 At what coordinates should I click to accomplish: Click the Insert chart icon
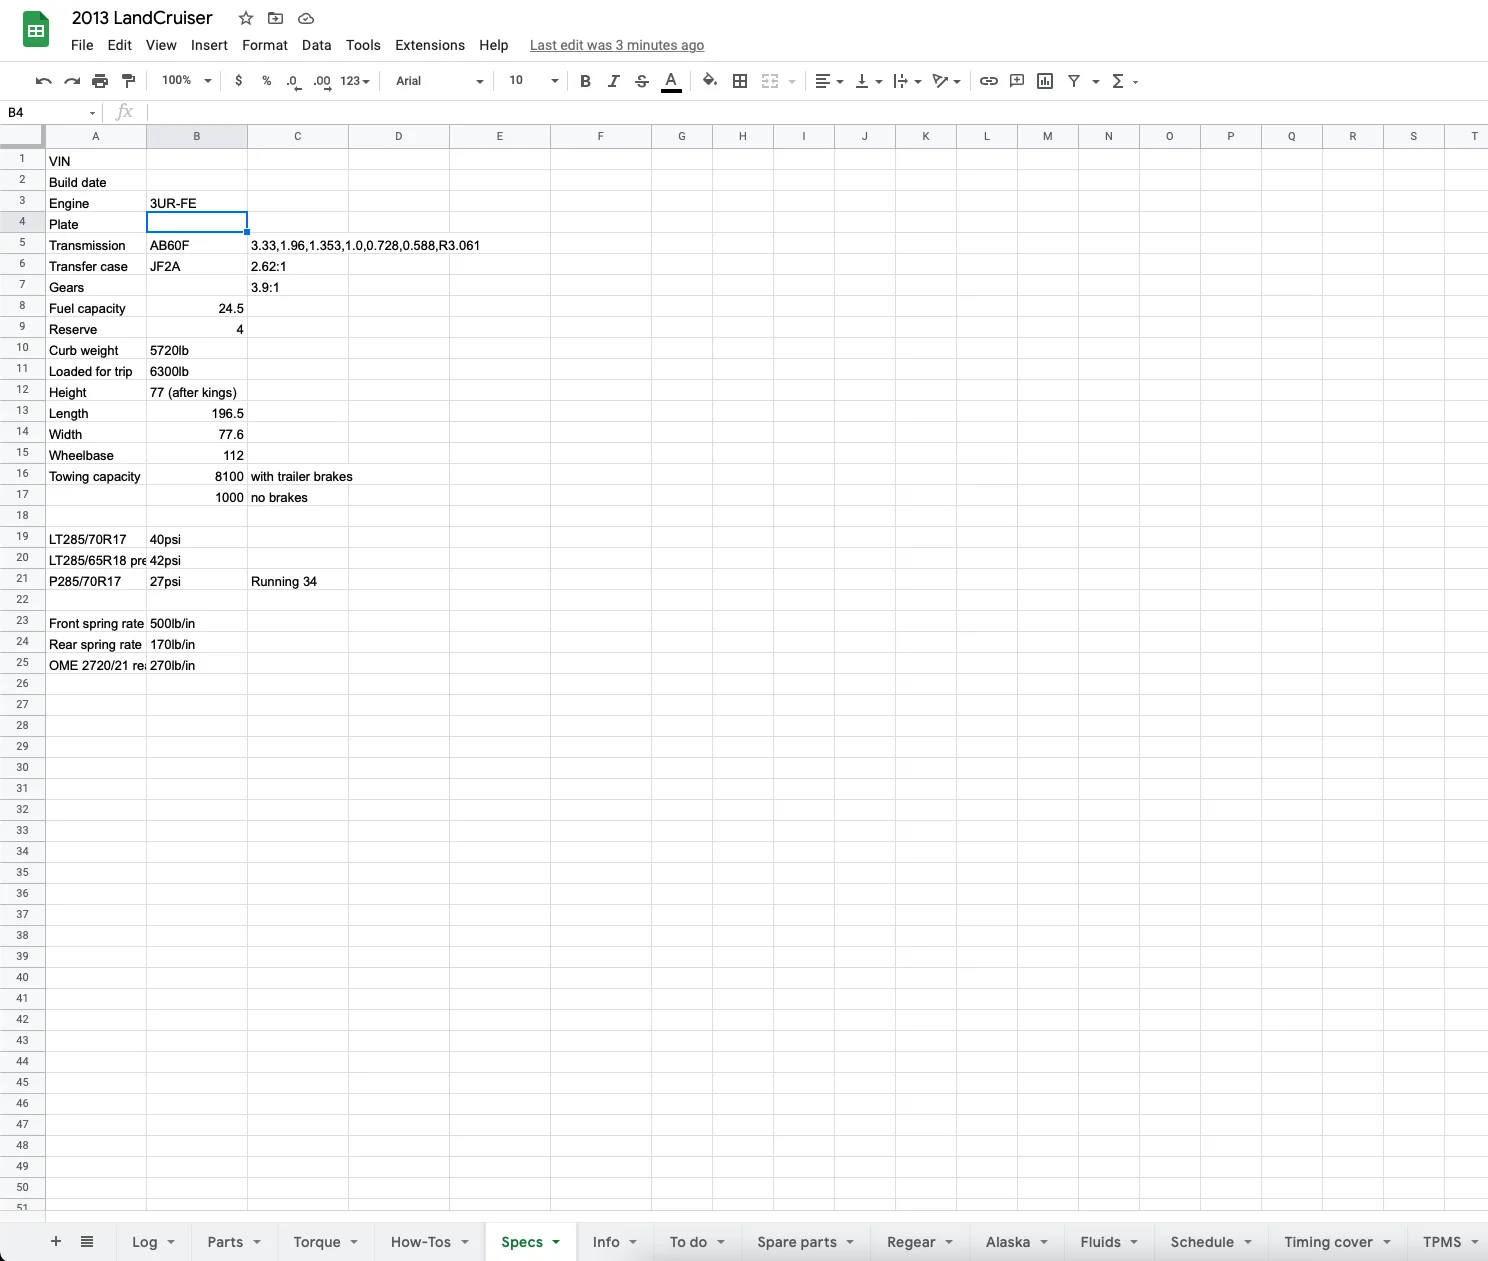click(1045, 81)
